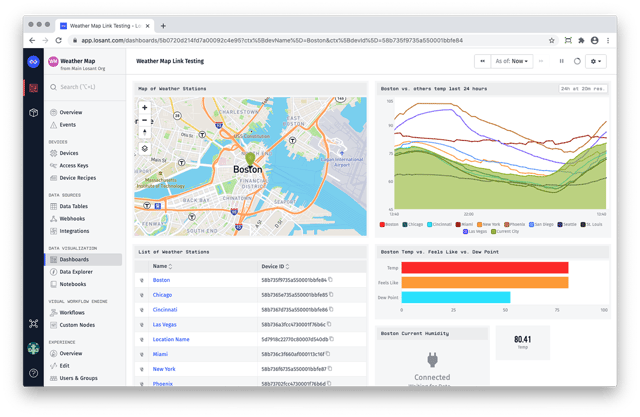Open Access Keys in the sidebar
This screenshot has height=417, width=640.
tap(73, 165)
